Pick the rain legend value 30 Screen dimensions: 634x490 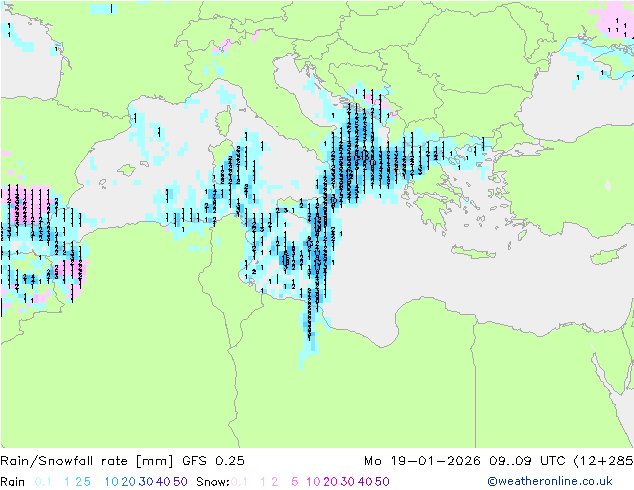pos(146,482)
